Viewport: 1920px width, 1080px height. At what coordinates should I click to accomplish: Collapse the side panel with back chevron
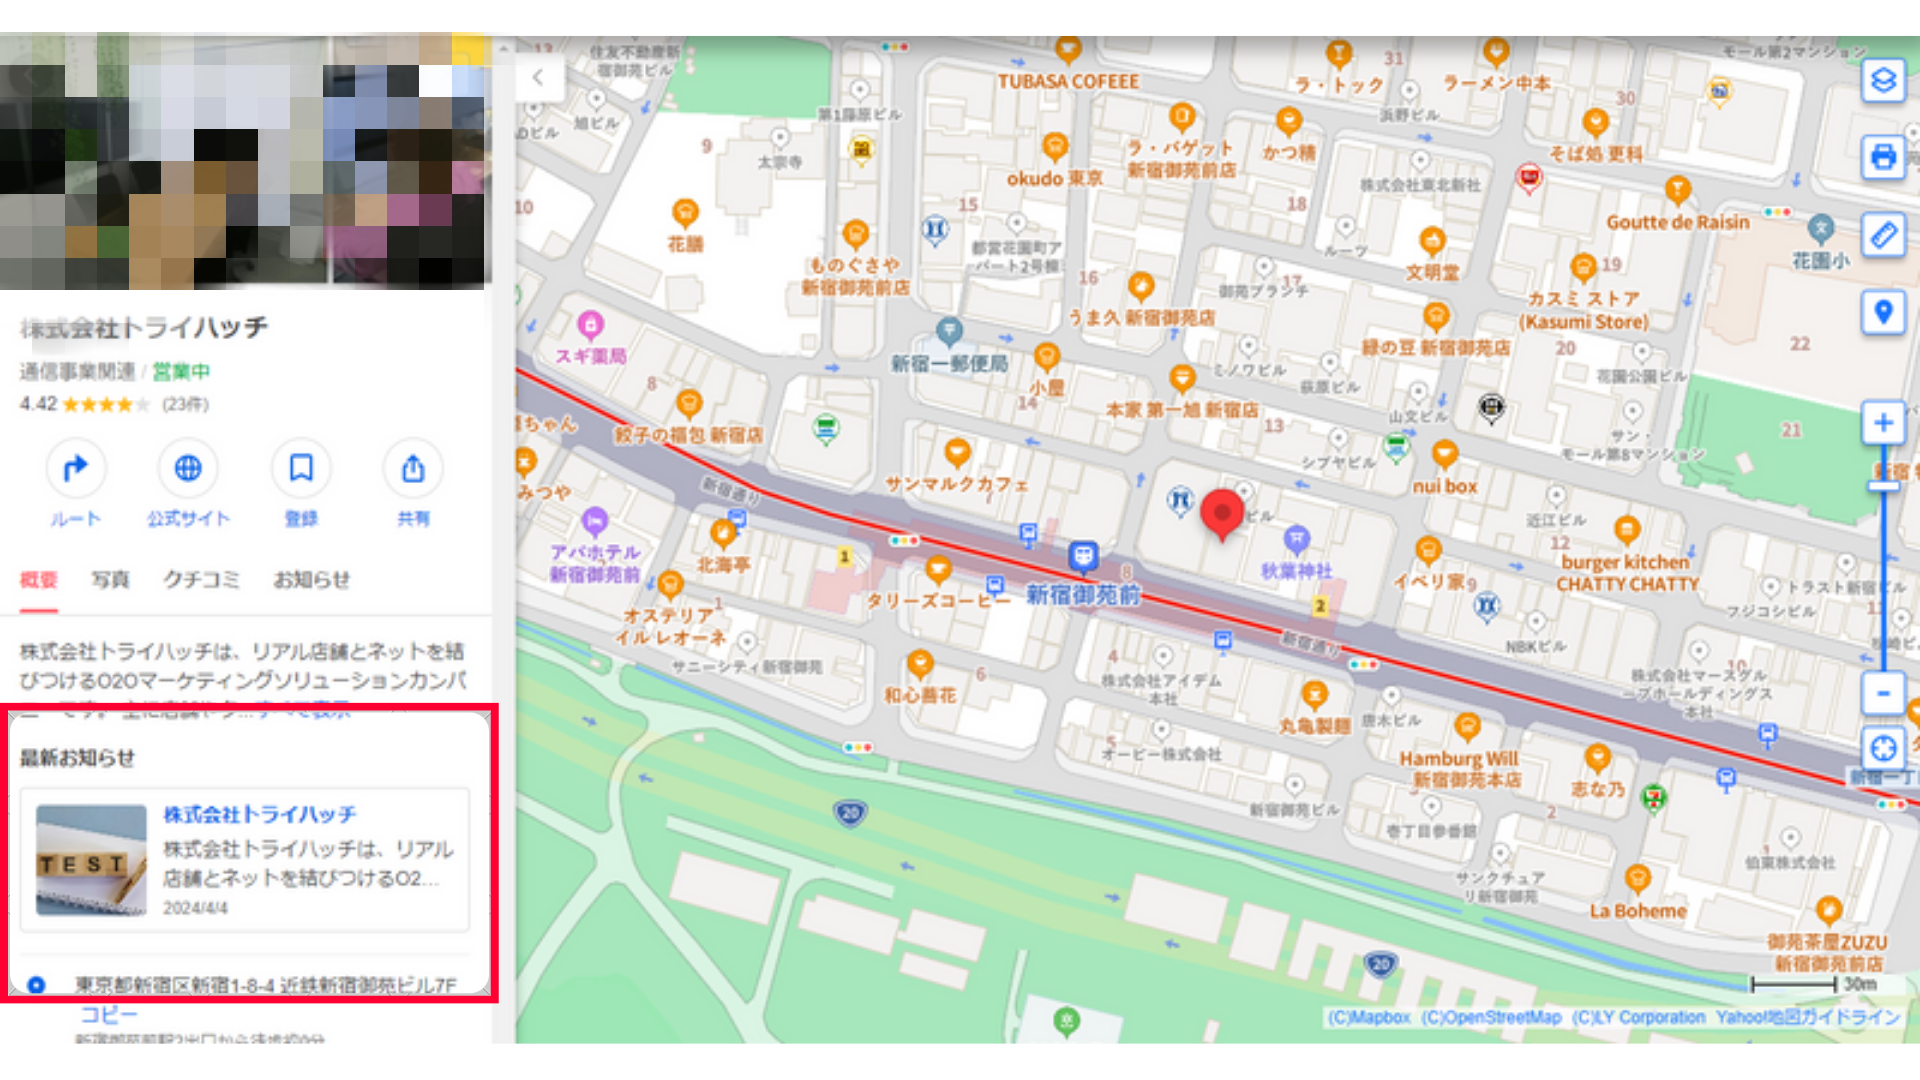click(x=538, y=77)
